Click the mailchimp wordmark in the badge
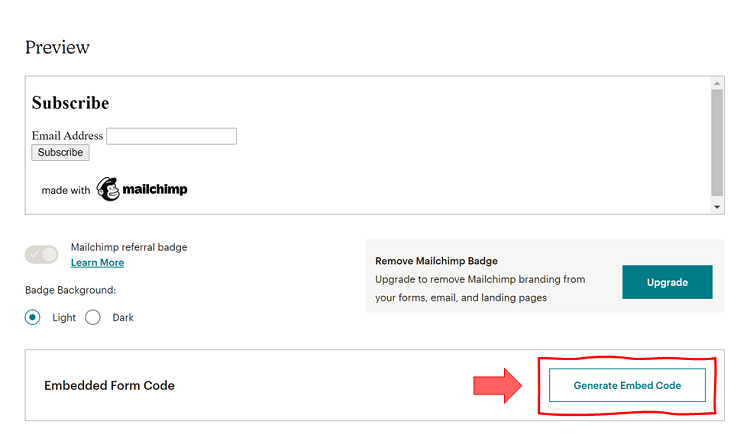 coord(155,189)
